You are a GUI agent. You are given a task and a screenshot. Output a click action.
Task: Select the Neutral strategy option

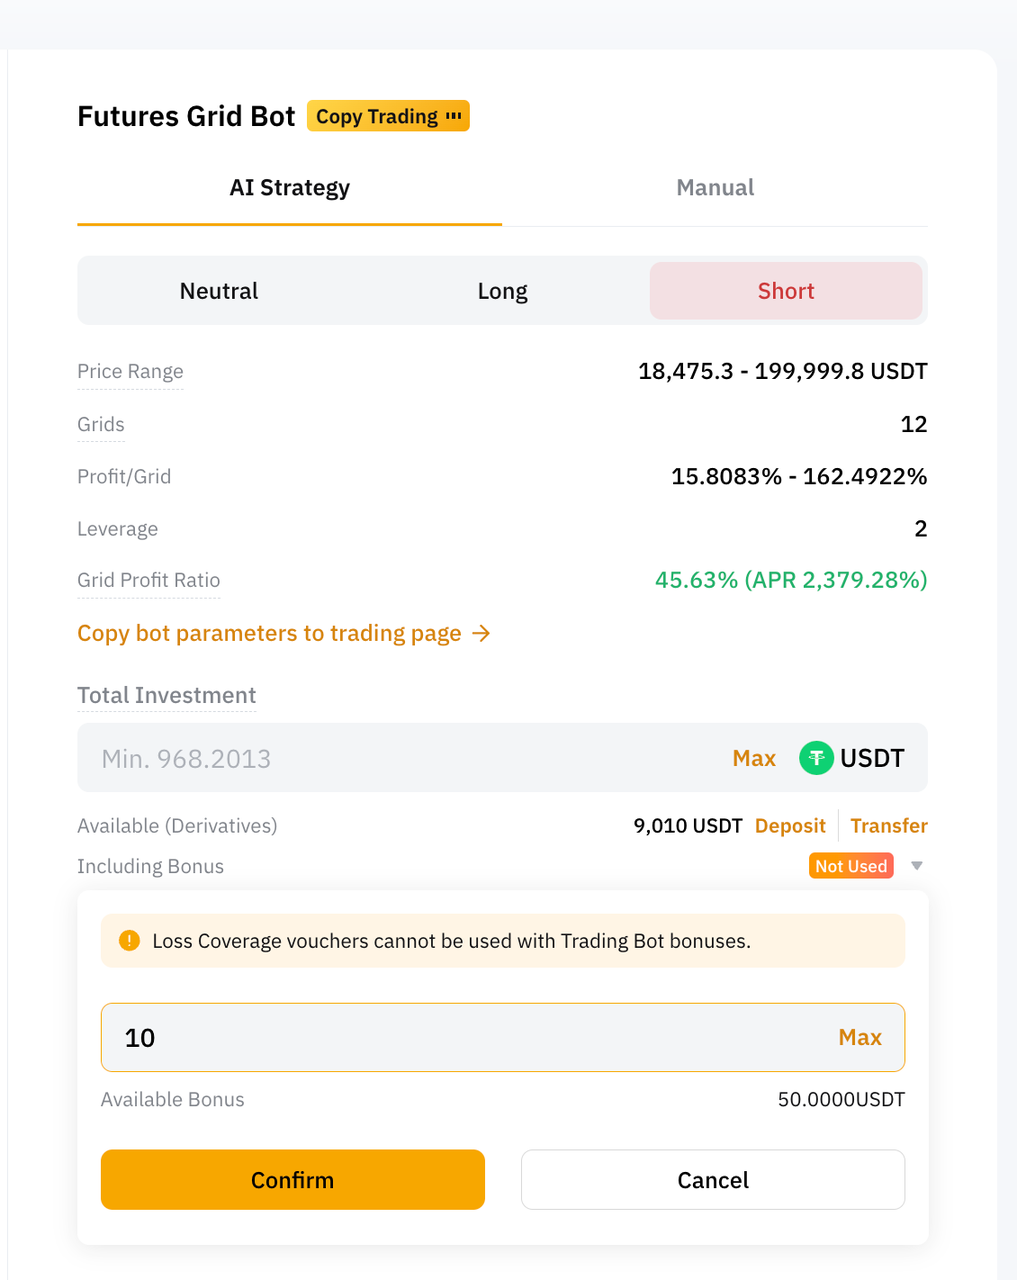[219, 291]
